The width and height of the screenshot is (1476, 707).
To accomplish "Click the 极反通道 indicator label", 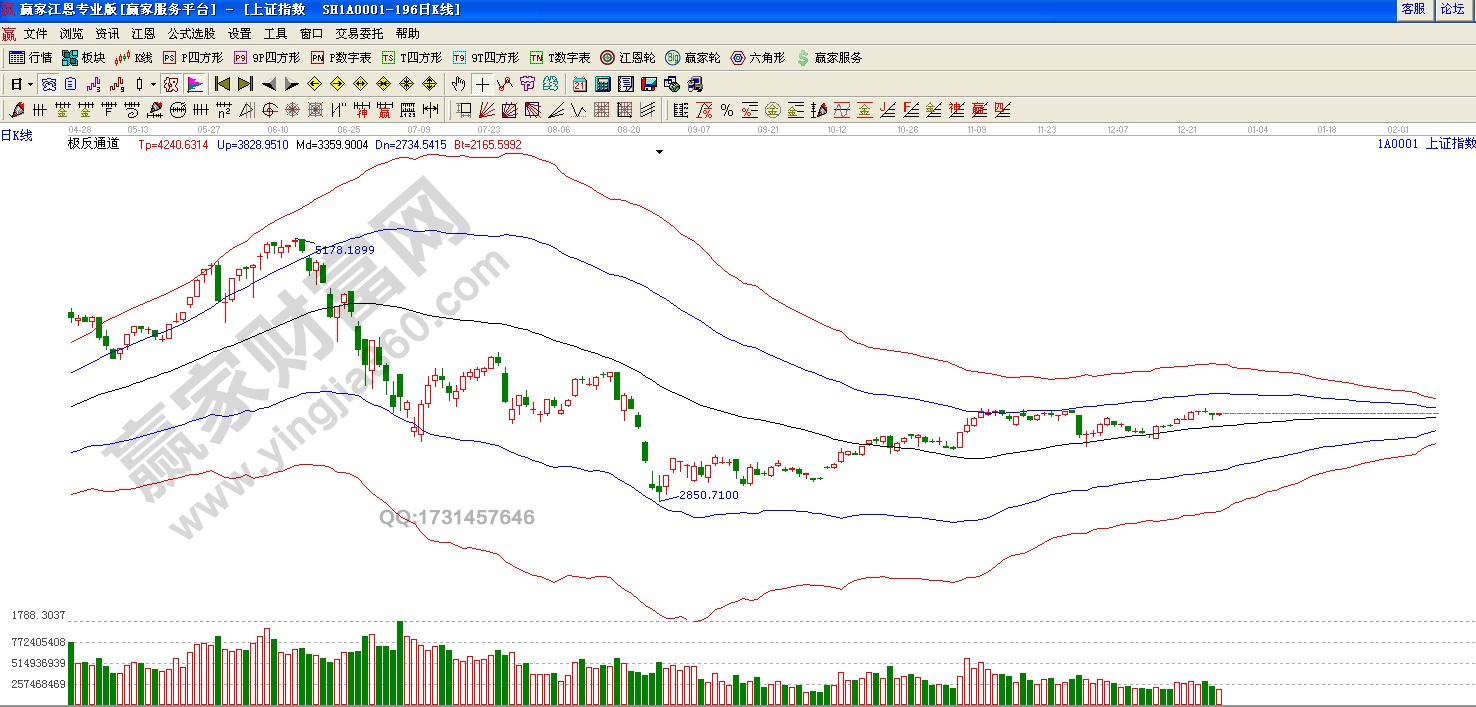I will point(93,144).
